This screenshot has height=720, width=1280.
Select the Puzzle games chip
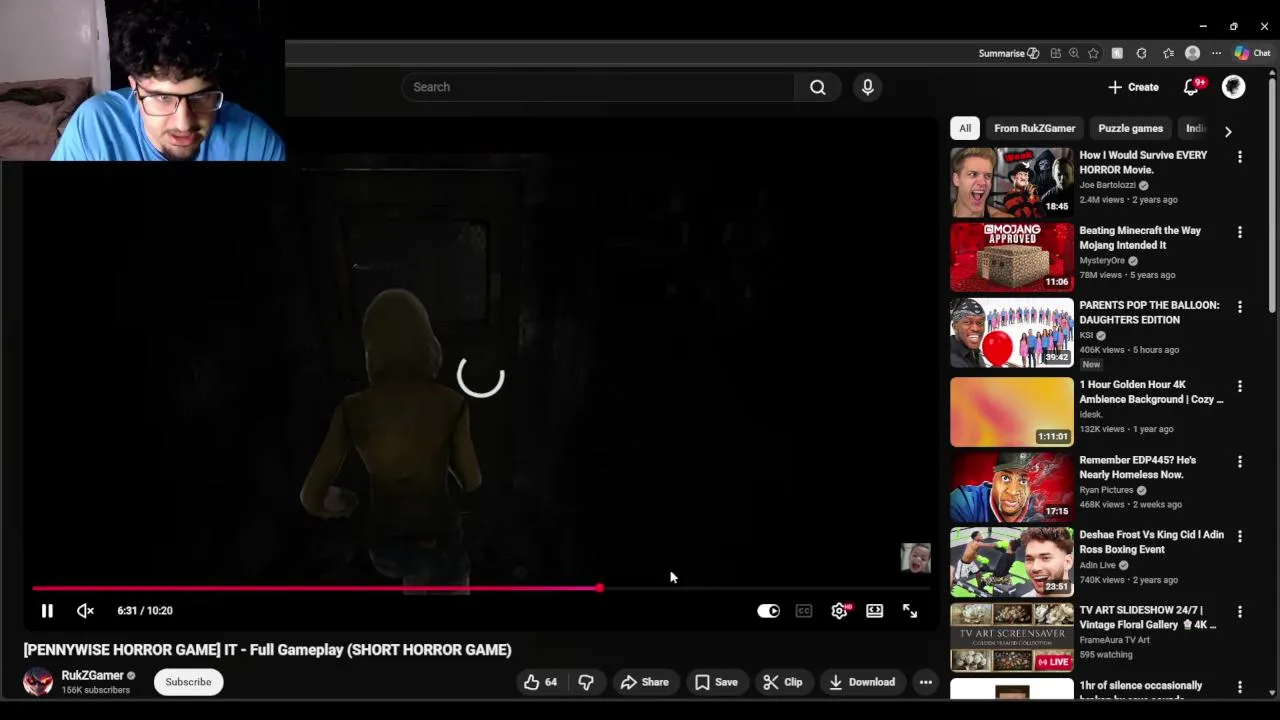[1130, 128]
